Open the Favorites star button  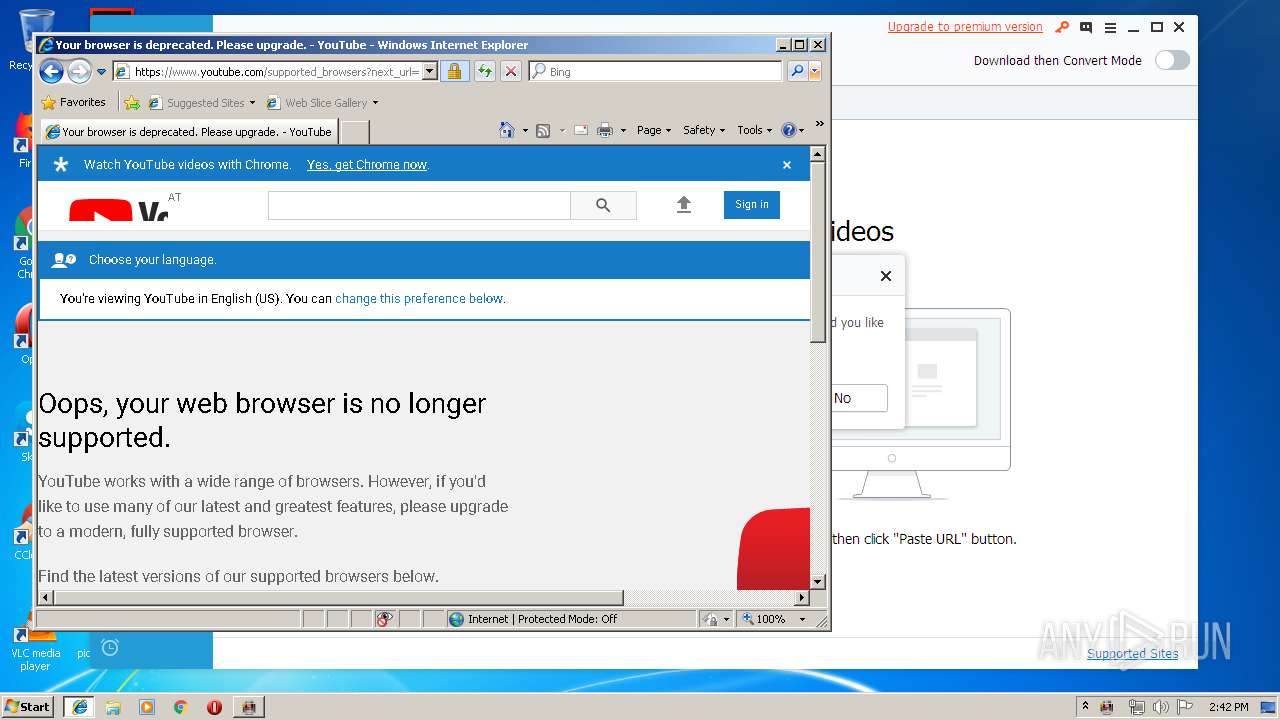click(x=73, y=102)
